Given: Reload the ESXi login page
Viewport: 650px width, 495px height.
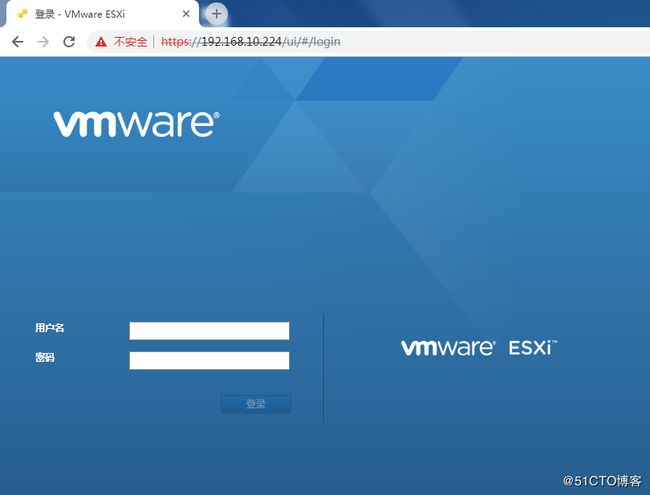Looking at the screenshot, I should pyautogui.click(x=69, y=41).
